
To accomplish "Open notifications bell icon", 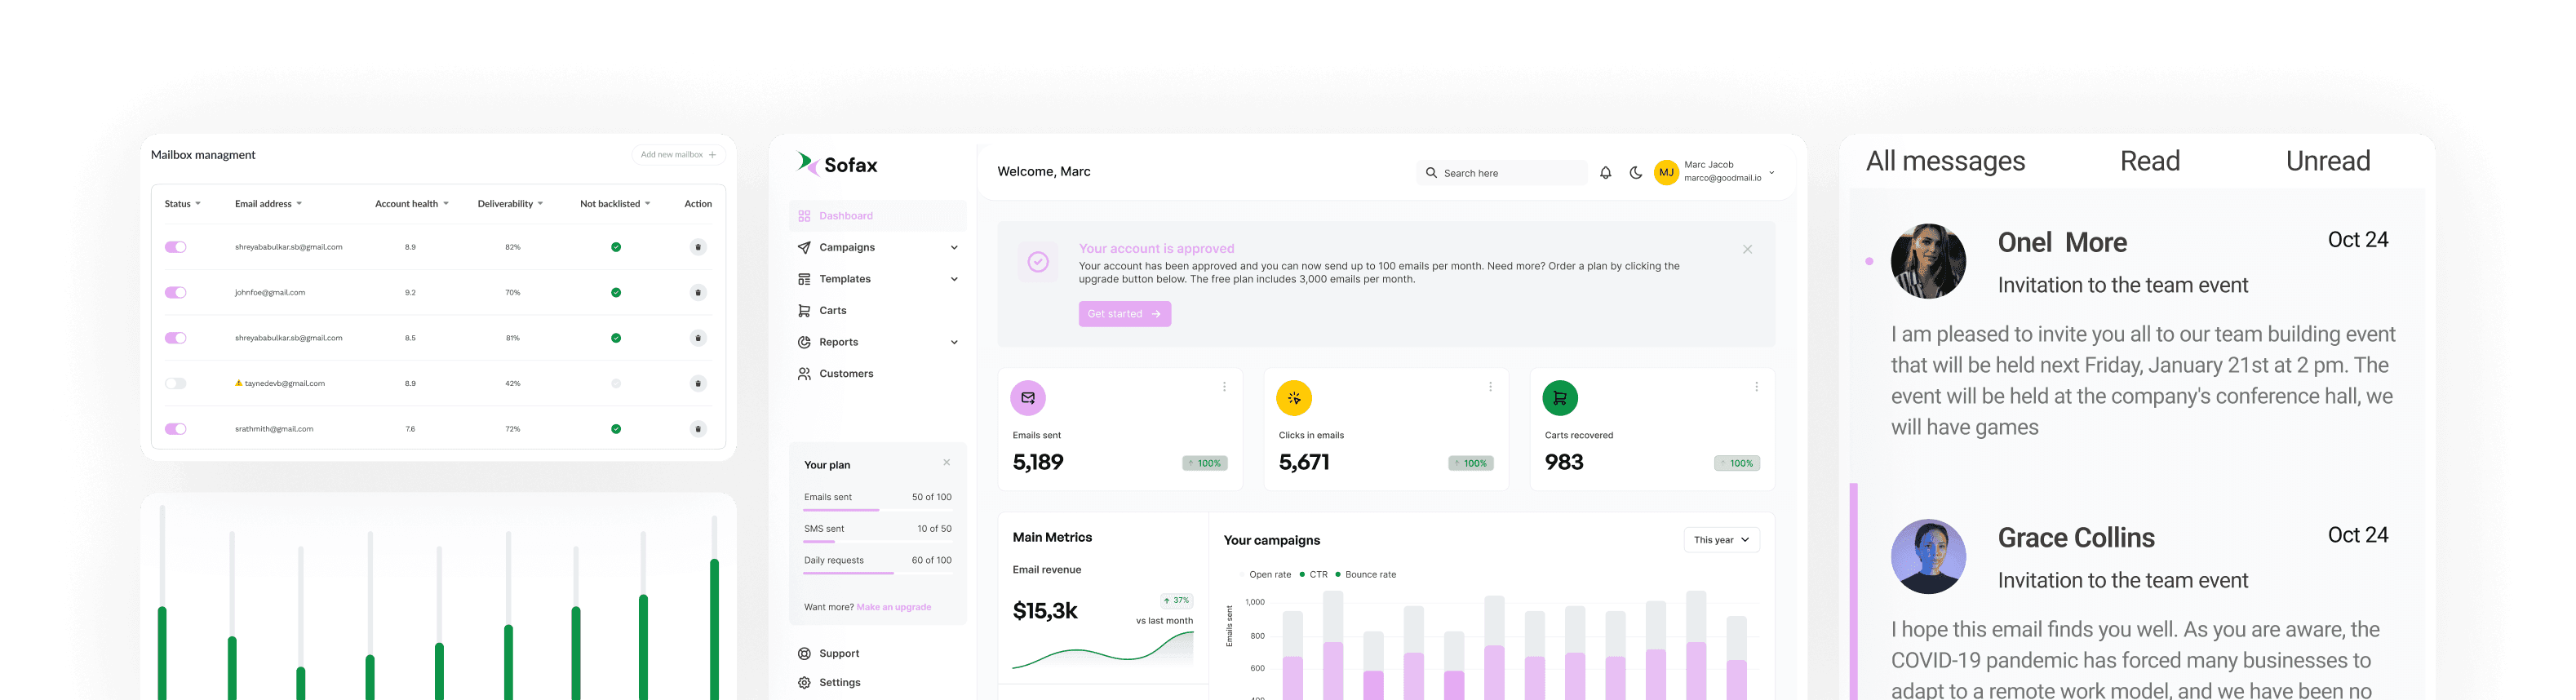I will point(1605,173).
